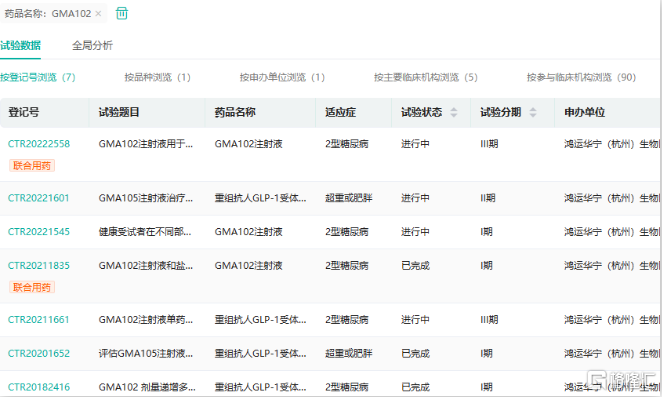Click drug name in CTR20221601 row
The width and height of the screenshot is (662, 397).
click(x=260, y=198)
